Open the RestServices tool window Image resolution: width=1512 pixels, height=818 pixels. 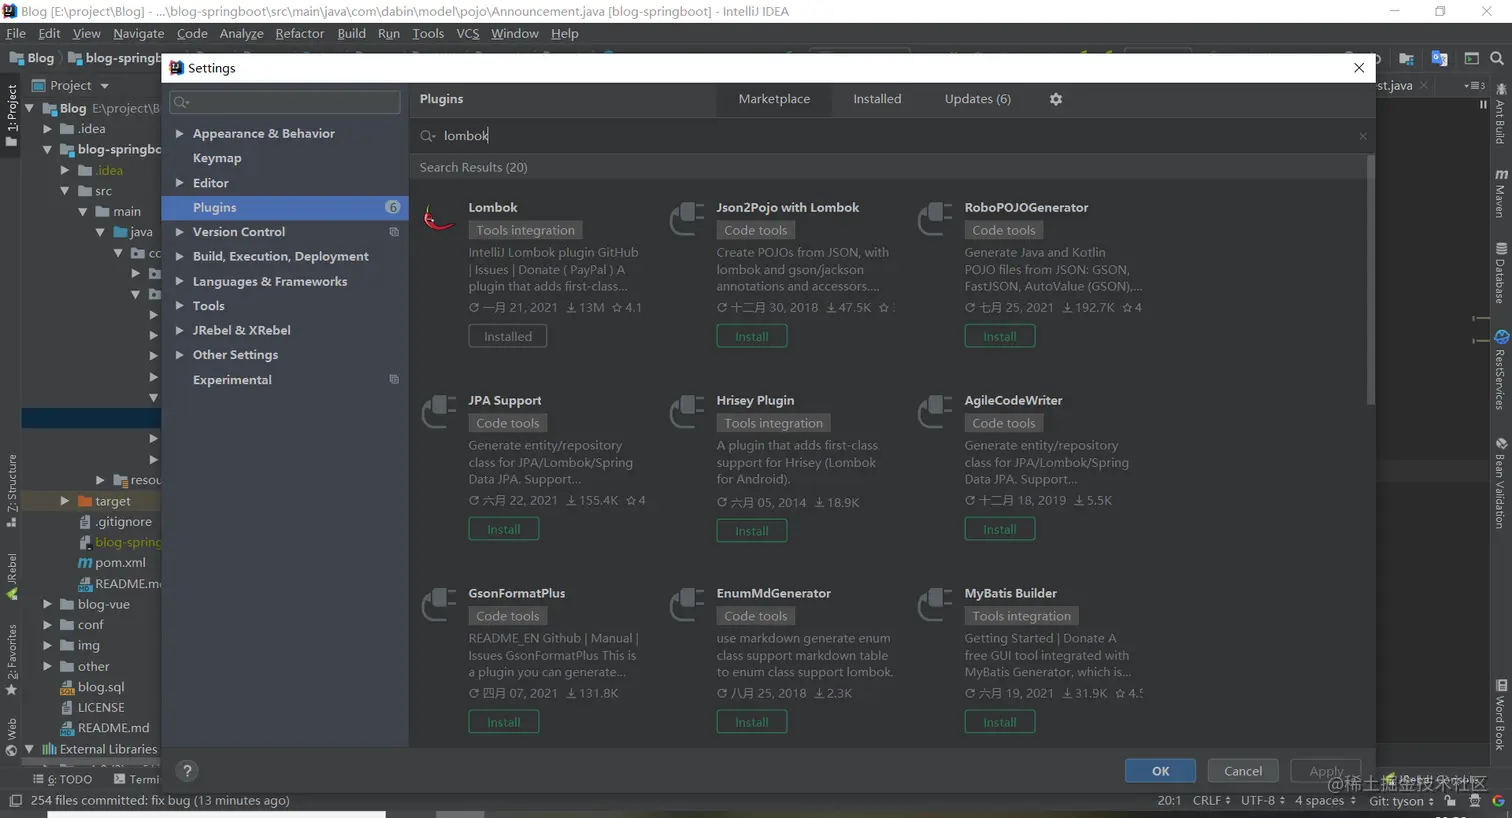[1500, 369]
